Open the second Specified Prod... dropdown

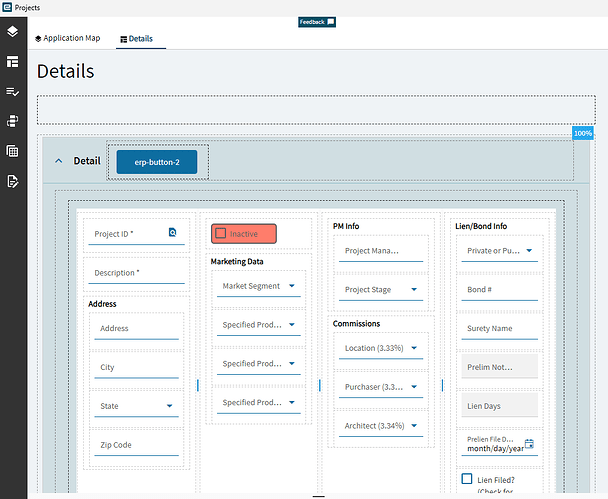pos(259,364)
